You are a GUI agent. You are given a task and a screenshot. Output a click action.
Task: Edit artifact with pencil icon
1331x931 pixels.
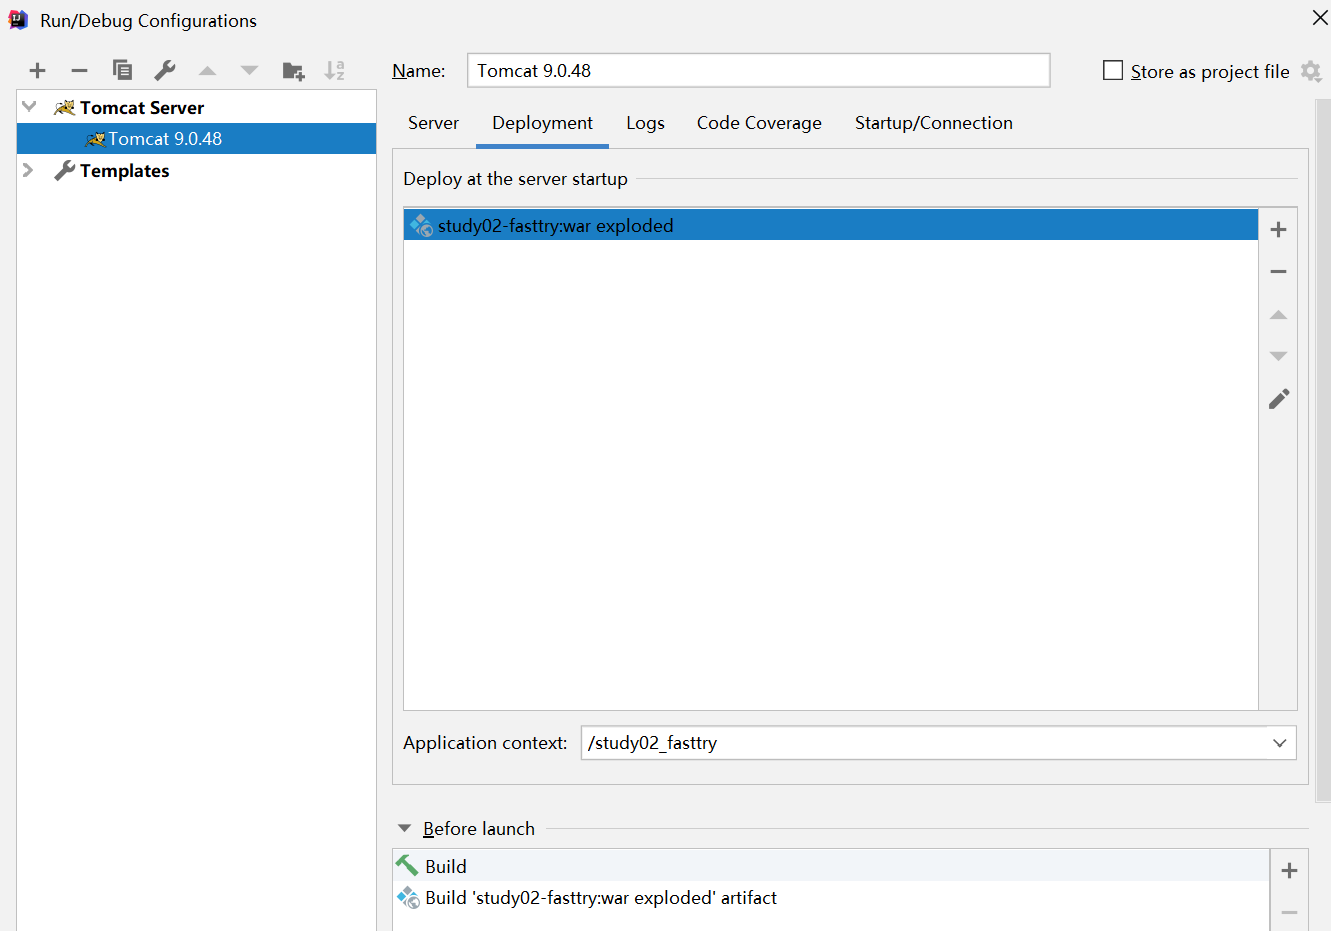tap(1279, 399)
